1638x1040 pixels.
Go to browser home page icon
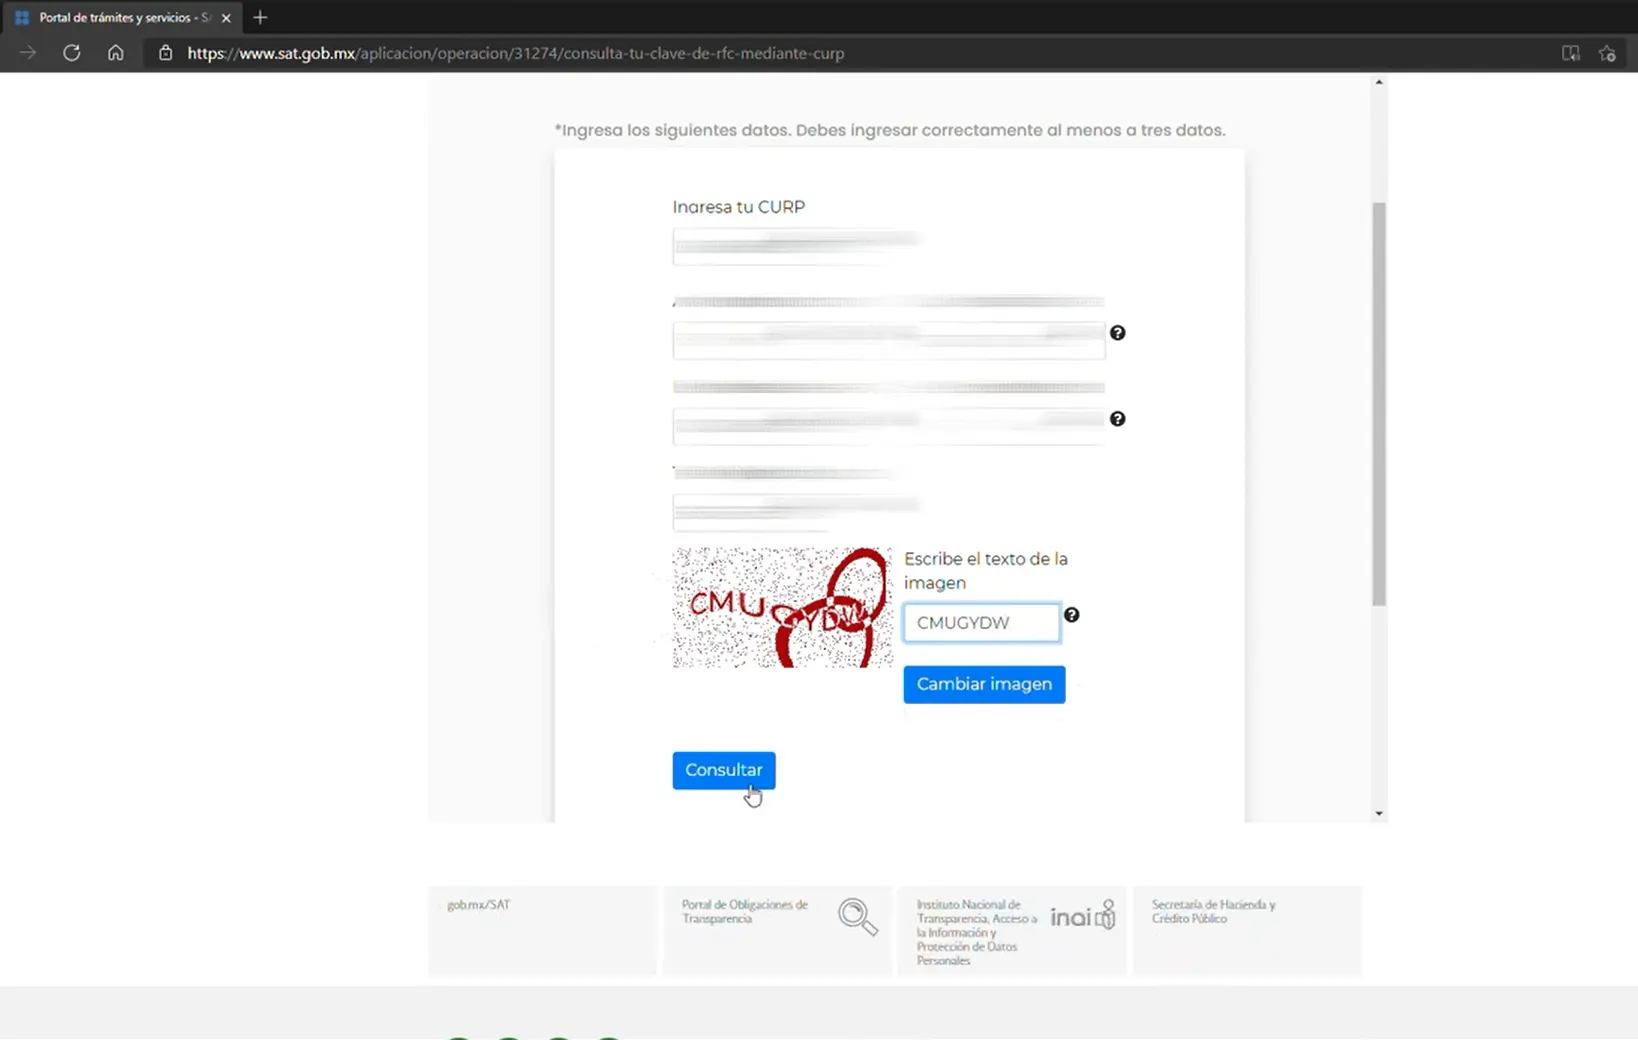tap(116, 53)
